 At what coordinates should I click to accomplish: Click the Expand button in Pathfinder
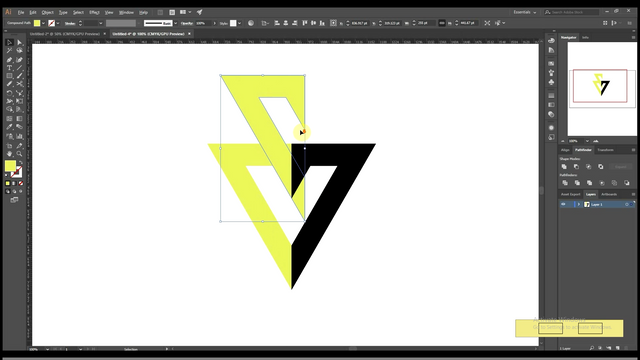(620, 167)
